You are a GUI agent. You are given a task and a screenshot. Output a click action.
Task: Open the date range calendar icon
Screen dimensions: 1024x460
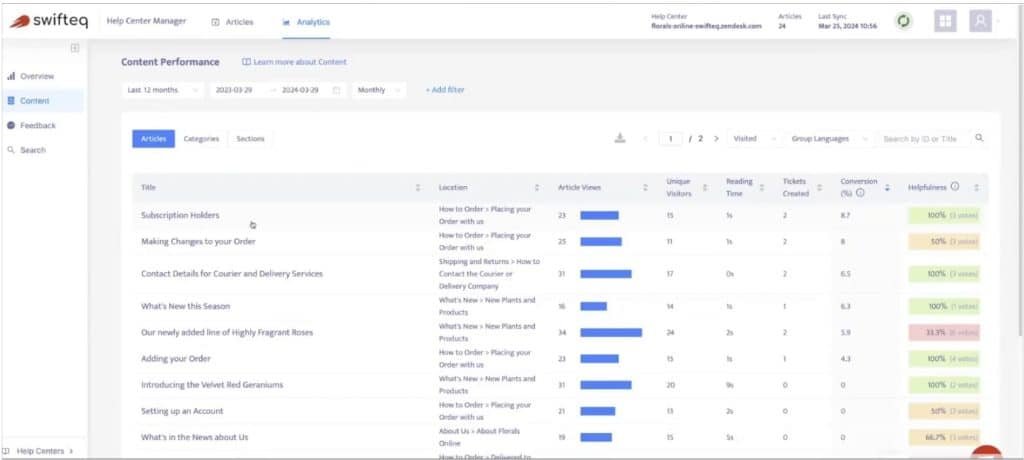point(336,90)
